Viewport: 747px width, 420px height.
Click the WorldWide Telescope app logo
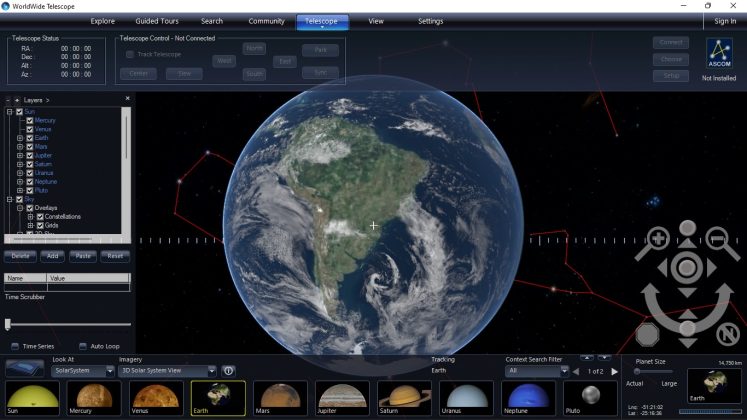coord(6,6)
